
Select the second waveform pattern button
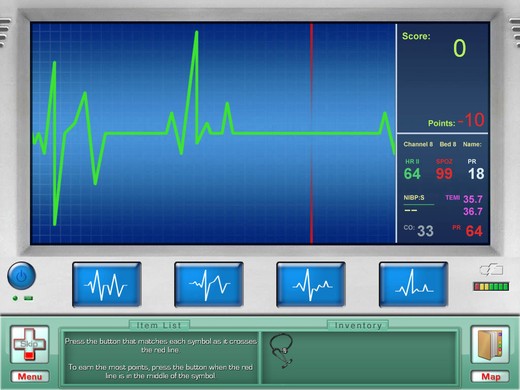(x=209, y=284)
